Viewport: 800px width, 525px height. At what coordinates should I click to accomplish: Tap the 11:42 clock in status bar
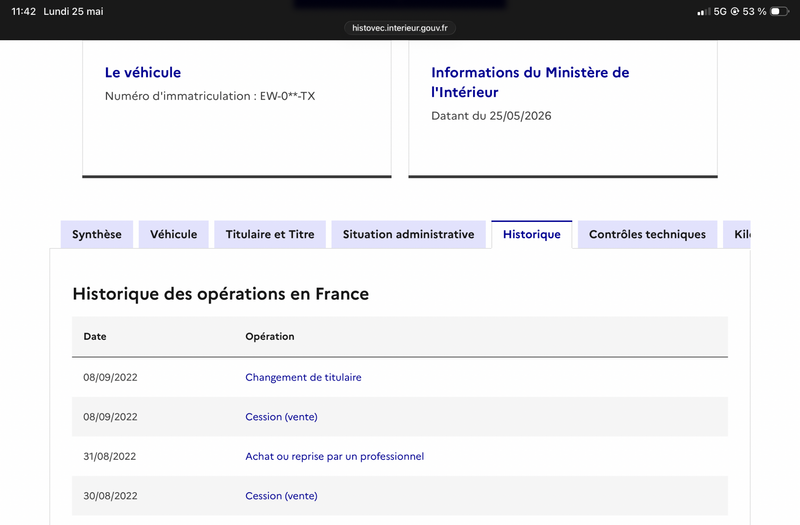pos(23,11)
